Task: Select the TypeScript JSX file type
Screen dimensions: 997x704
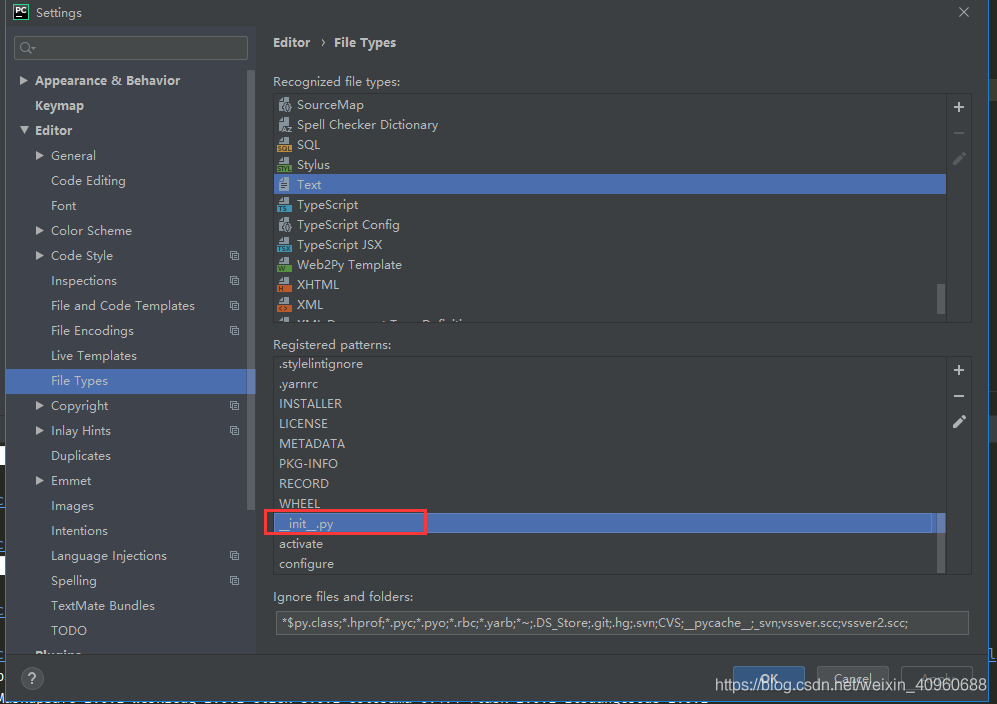Action: coord(610,245)
